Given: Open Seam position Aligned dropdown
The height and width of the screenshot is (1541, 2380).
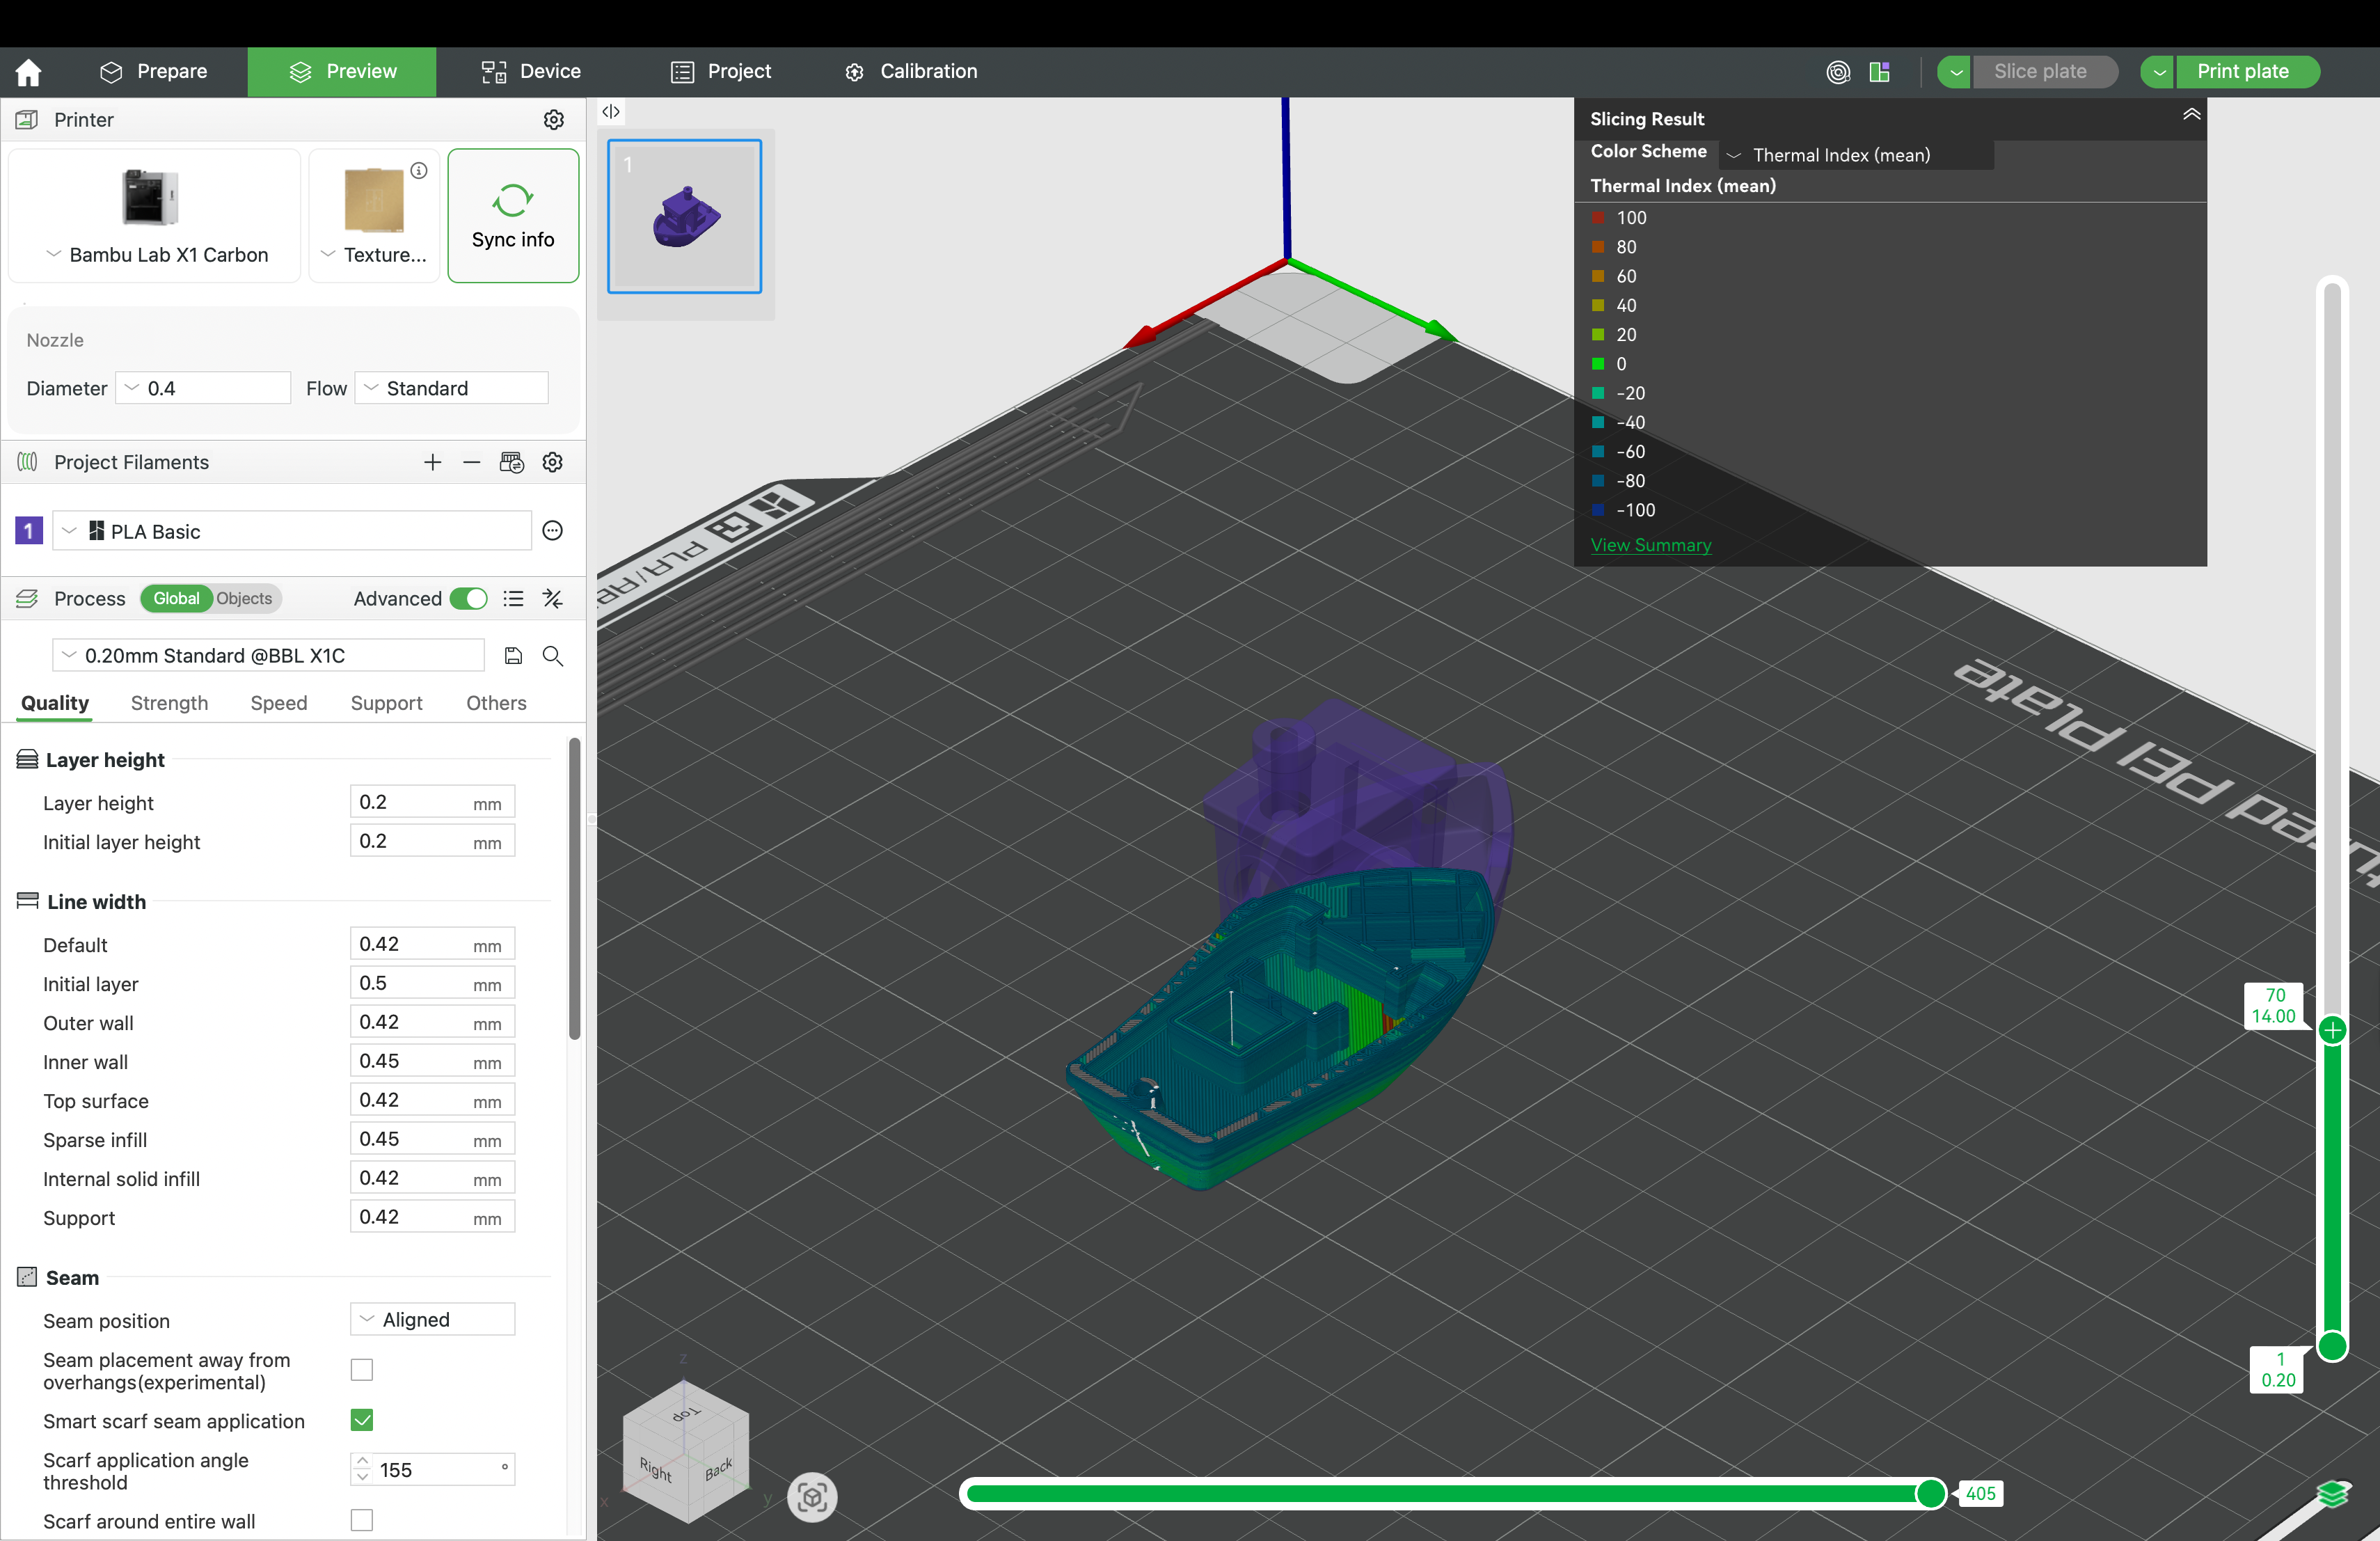Looking at the screenshot, I should tap(432, 1320).
